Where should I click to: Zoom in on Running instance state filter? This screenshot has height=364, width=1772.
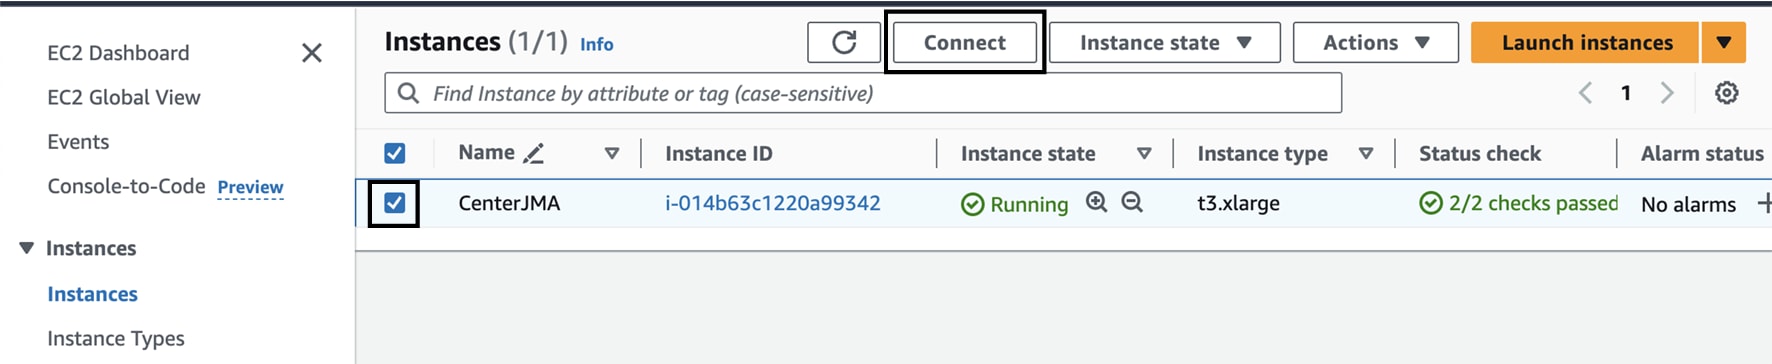pyautogui.click(x=1096, y=202)
